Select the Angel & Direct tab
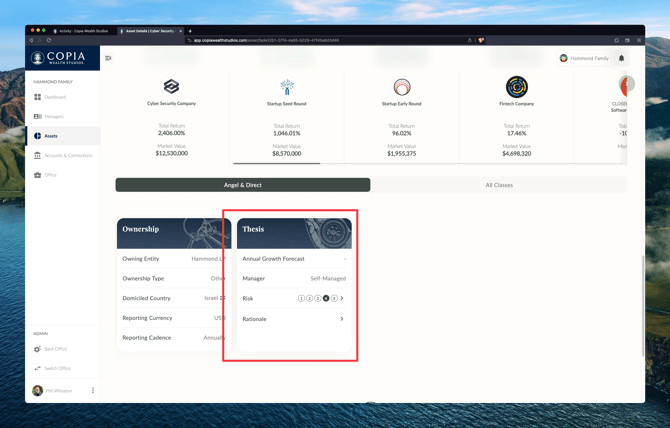 [243, 185]
